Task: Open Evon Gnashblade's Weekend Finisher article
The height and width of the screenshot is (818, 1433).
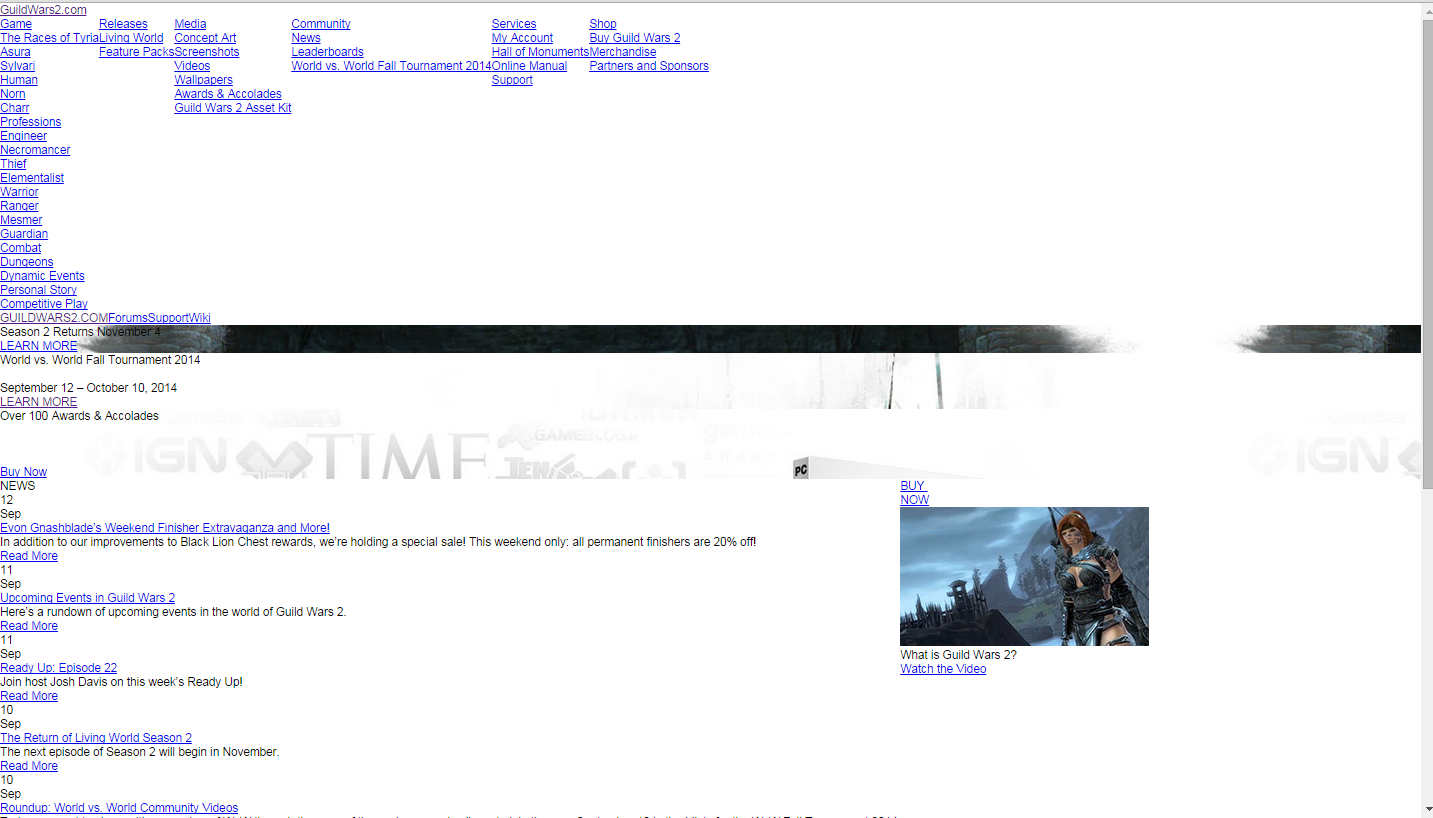Action: click(165, 528)
